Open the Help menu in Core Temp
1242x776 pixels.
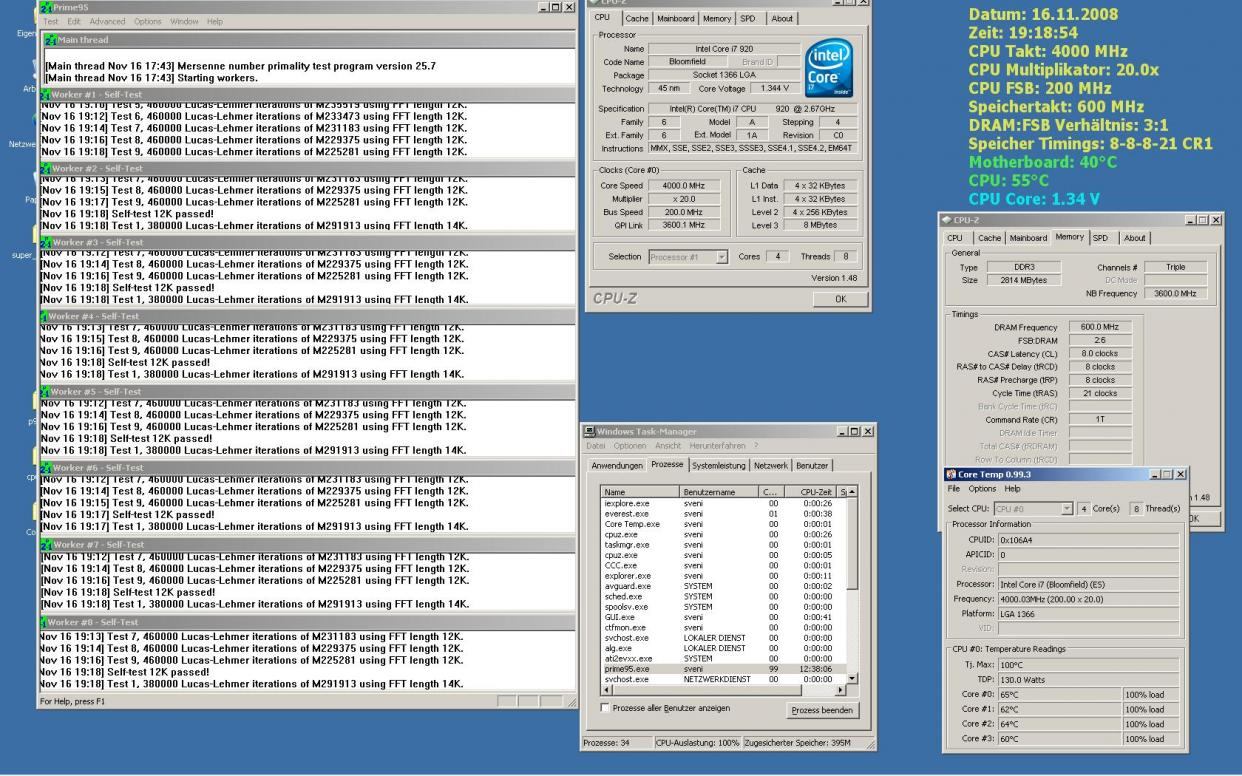click(x=1013, y=488)
